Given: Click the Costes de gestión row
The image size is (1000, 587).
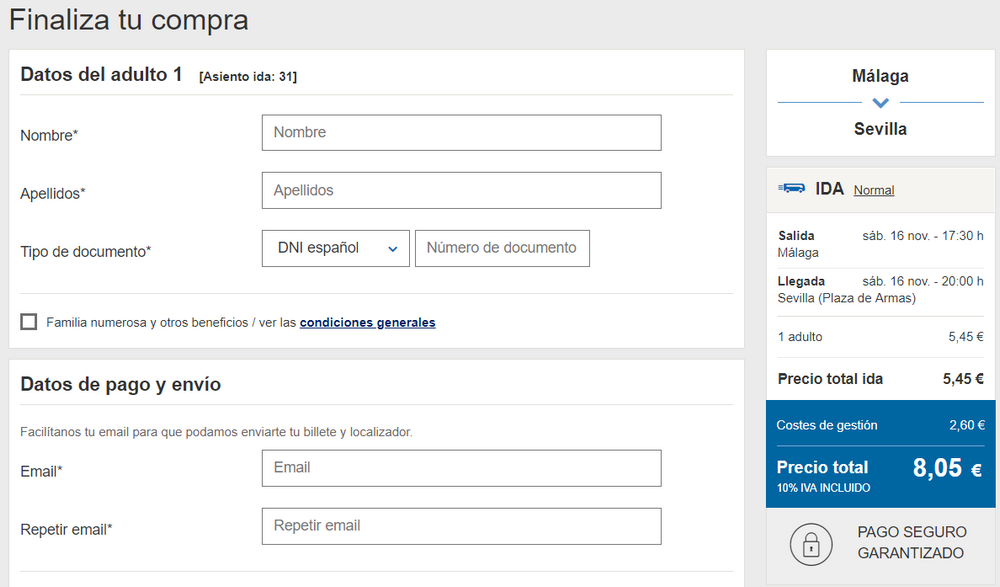Looking at the screenshot, I should click(880, 425).
